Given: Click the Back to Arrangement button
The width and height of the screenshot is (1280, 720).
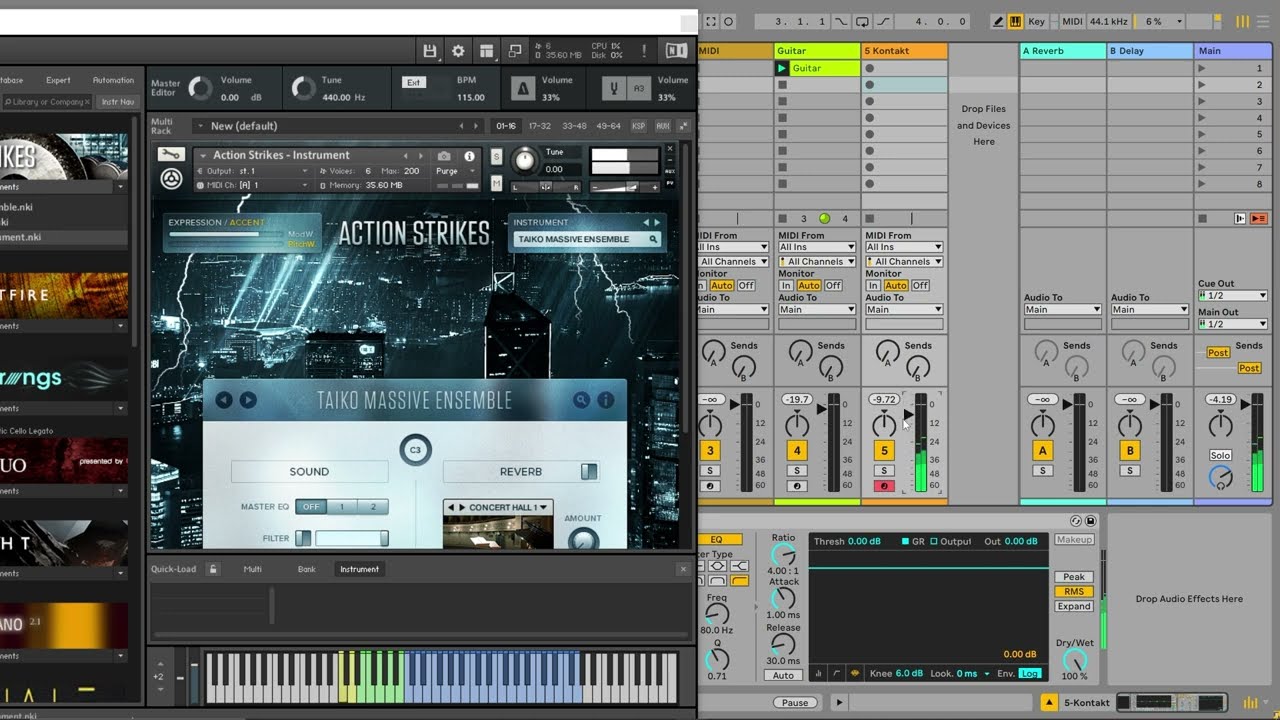Looking at the screenshot, I should (1259, 218).
